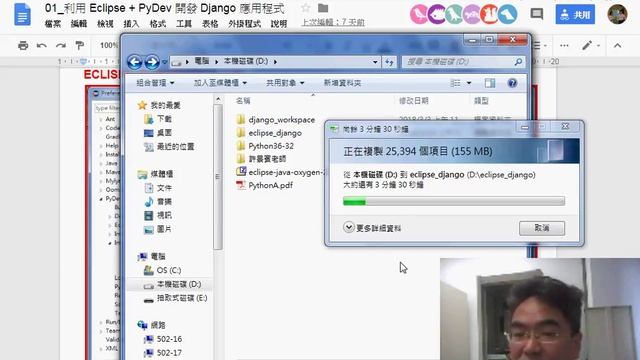Open the address bar history dropdown
The height and width of the screenshot is (360, 640).
(375, 62)
